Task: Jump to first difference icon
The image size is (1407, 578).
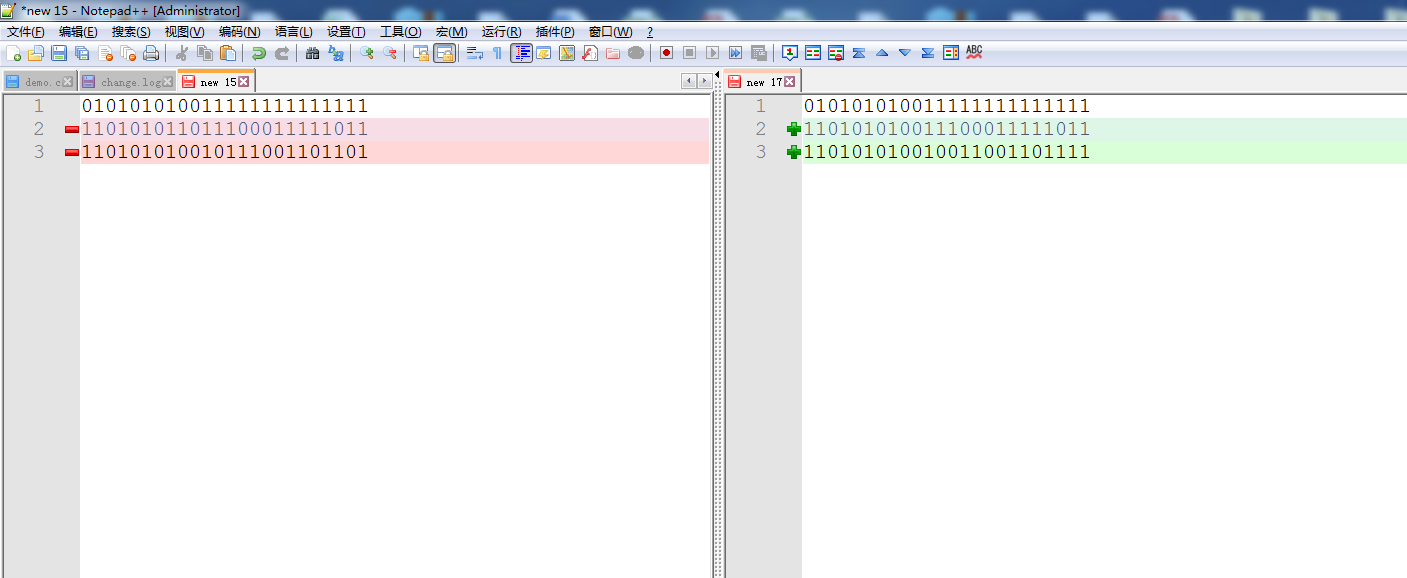Action: [x=859, y=53]
